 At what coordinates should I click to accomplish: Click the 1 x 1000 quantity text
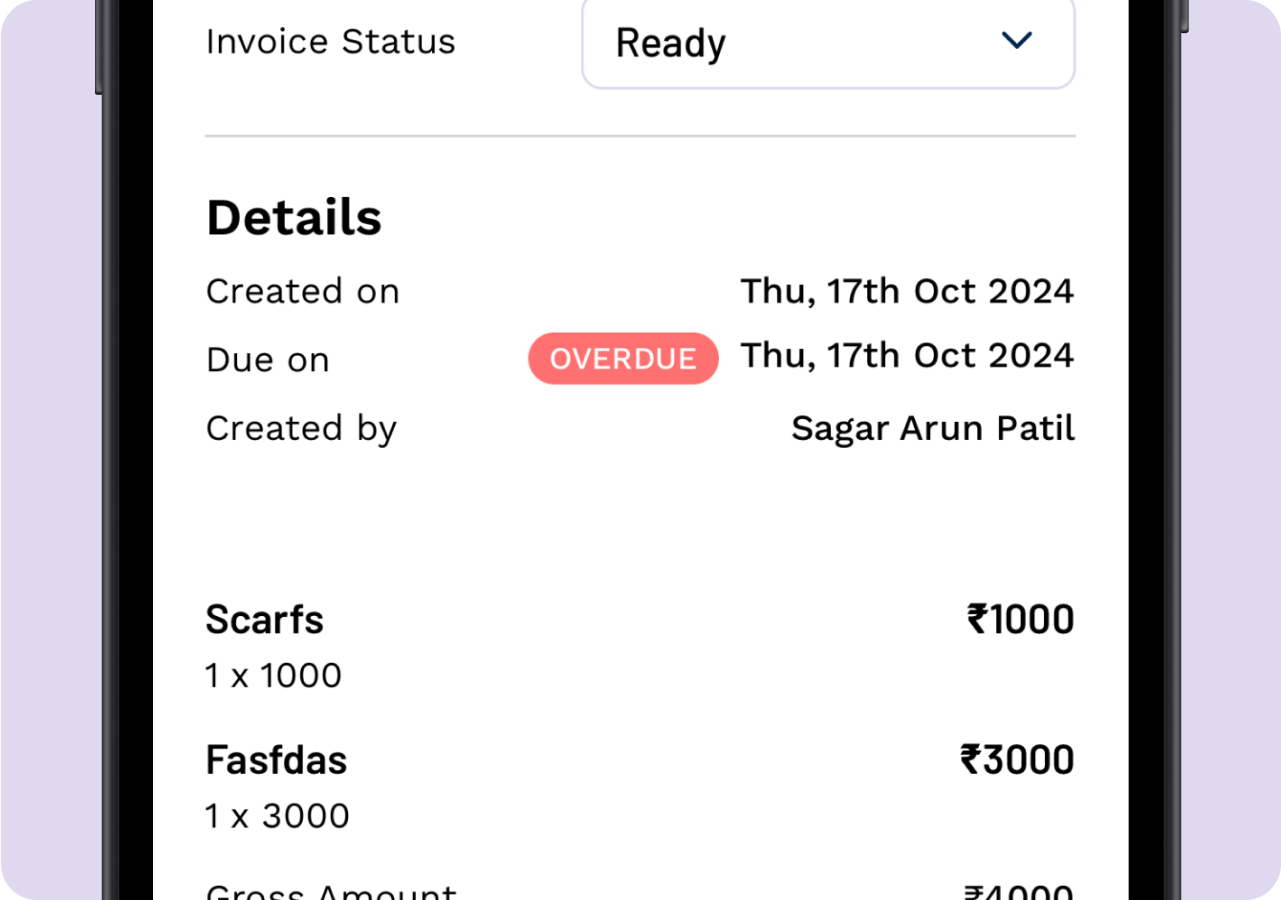tap(273, 675)
